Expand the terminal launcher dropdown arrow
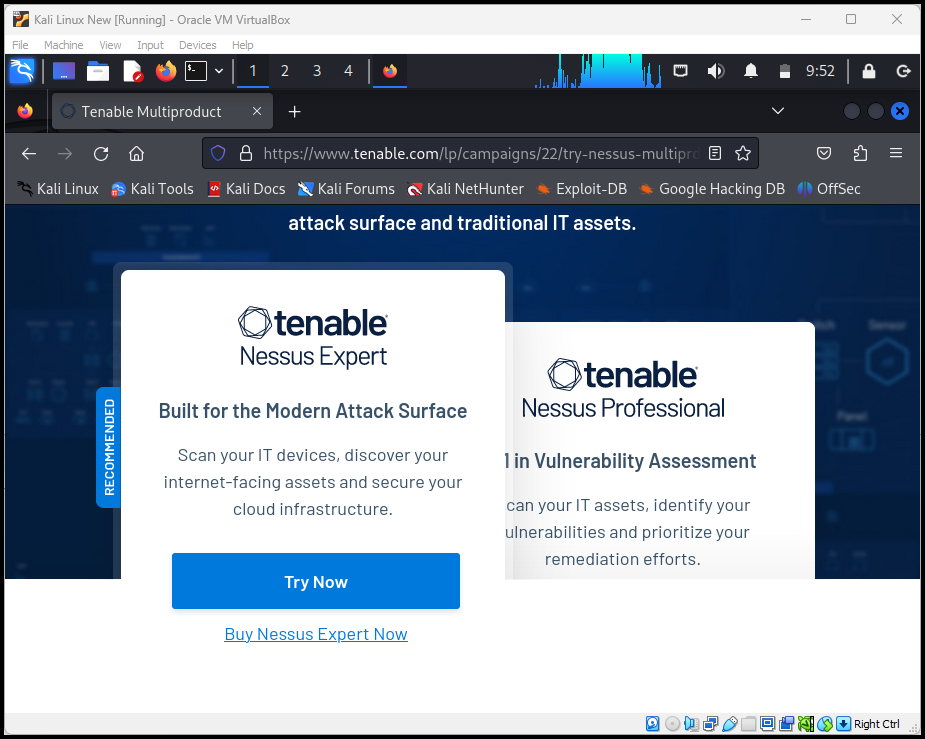Image resolution: width=925 pixels, height=739 pixels. pyautogui.click(x=219, y=71)
